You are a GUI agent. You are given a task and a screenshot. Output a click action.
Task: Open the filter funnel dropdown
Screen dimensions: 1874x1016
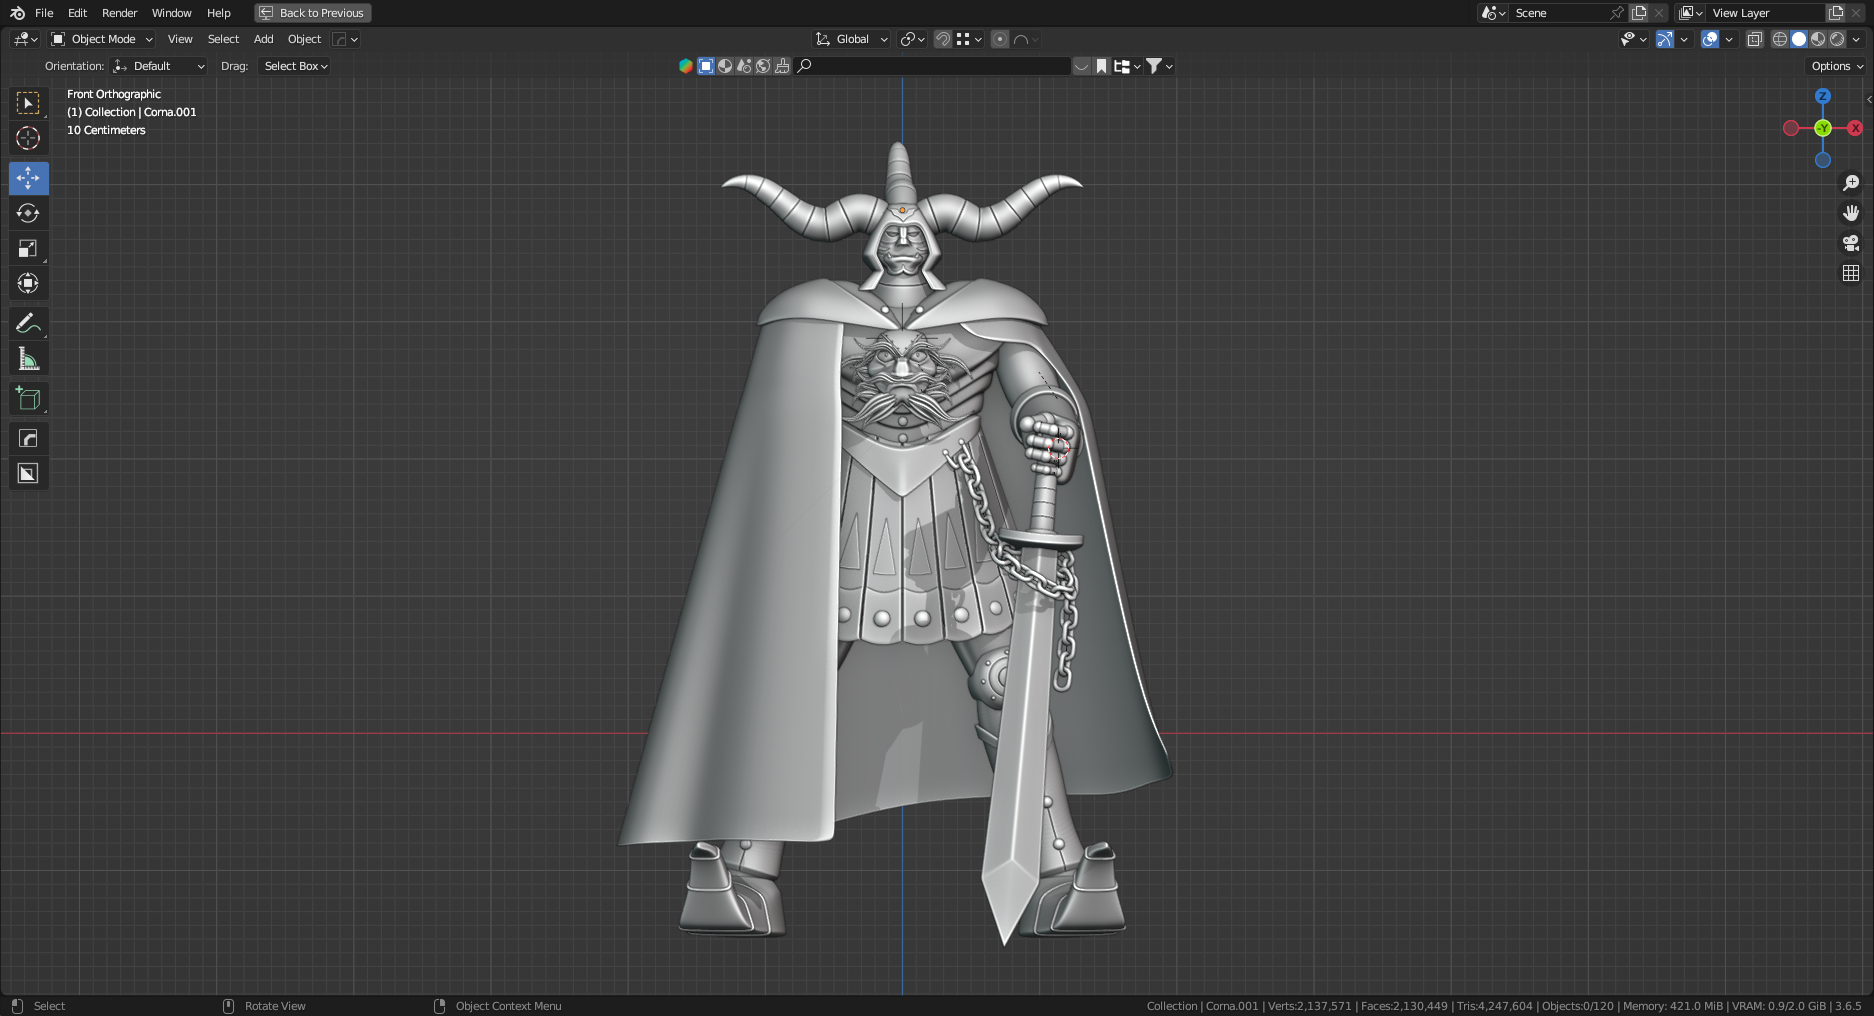tap(1159, 66)
